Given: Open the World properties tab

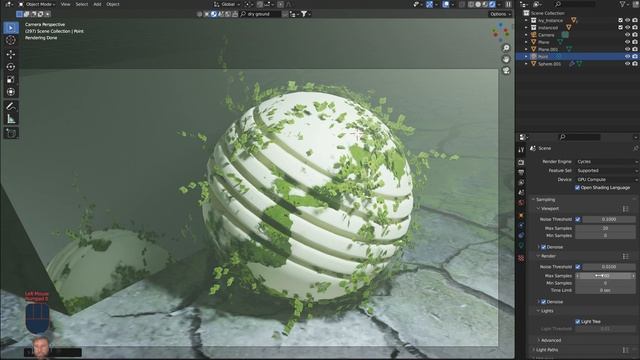Looking at the screenshot, I should point(521,202).
